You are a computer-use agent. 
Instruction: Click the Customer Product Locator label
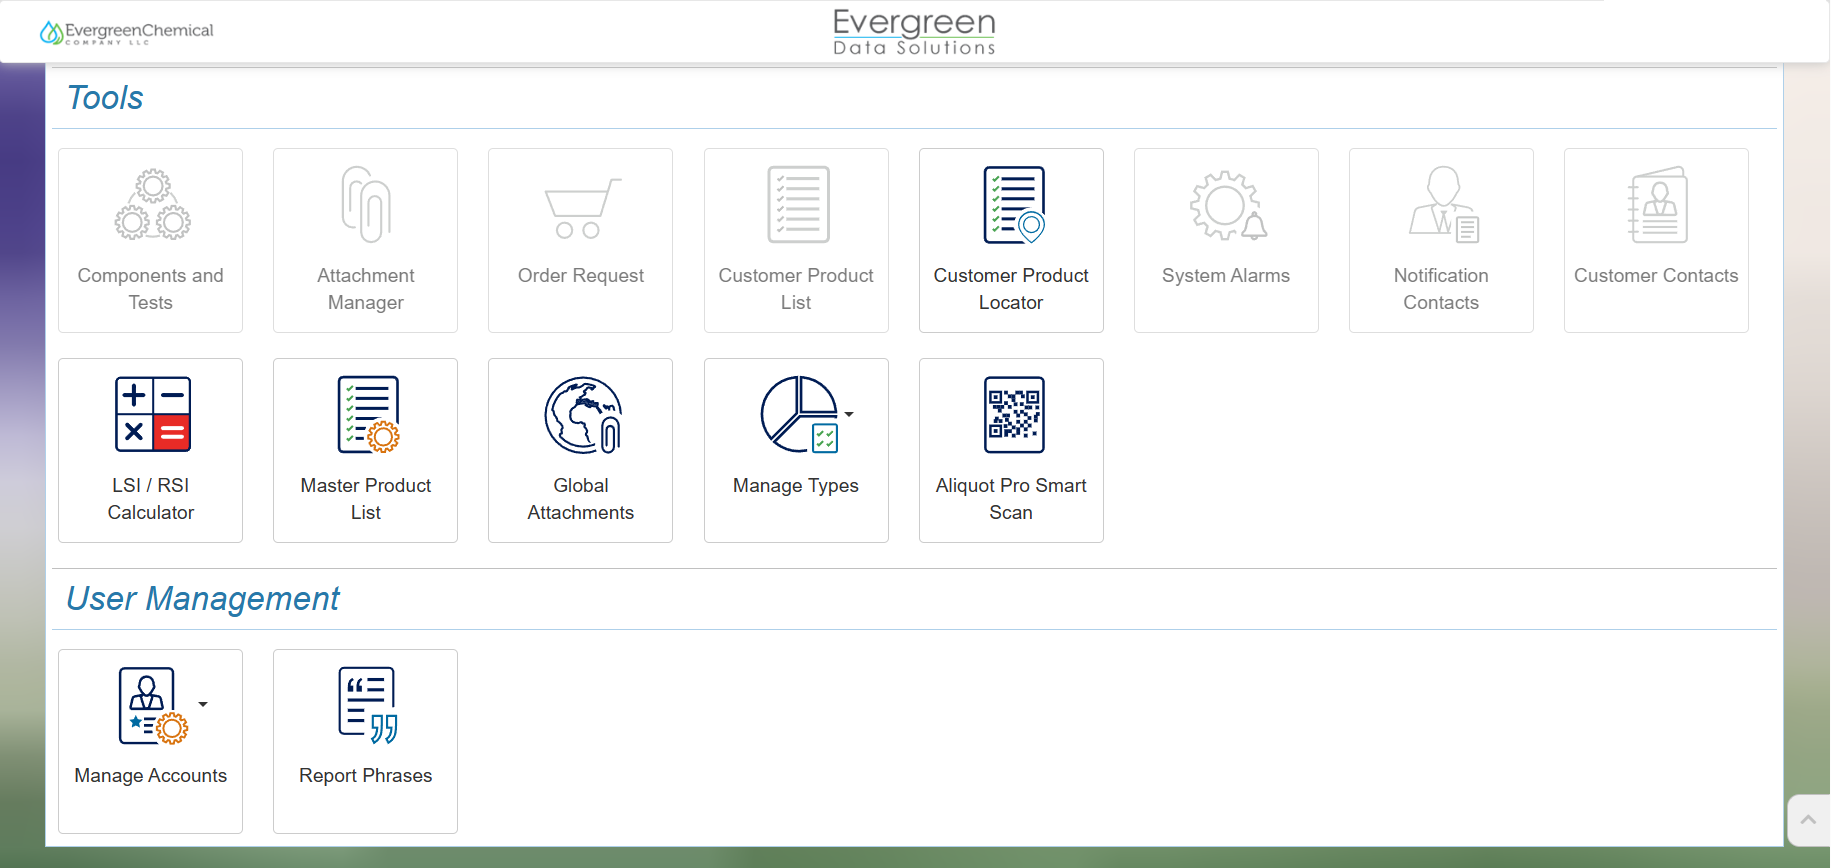click(x=1011, y=289)
